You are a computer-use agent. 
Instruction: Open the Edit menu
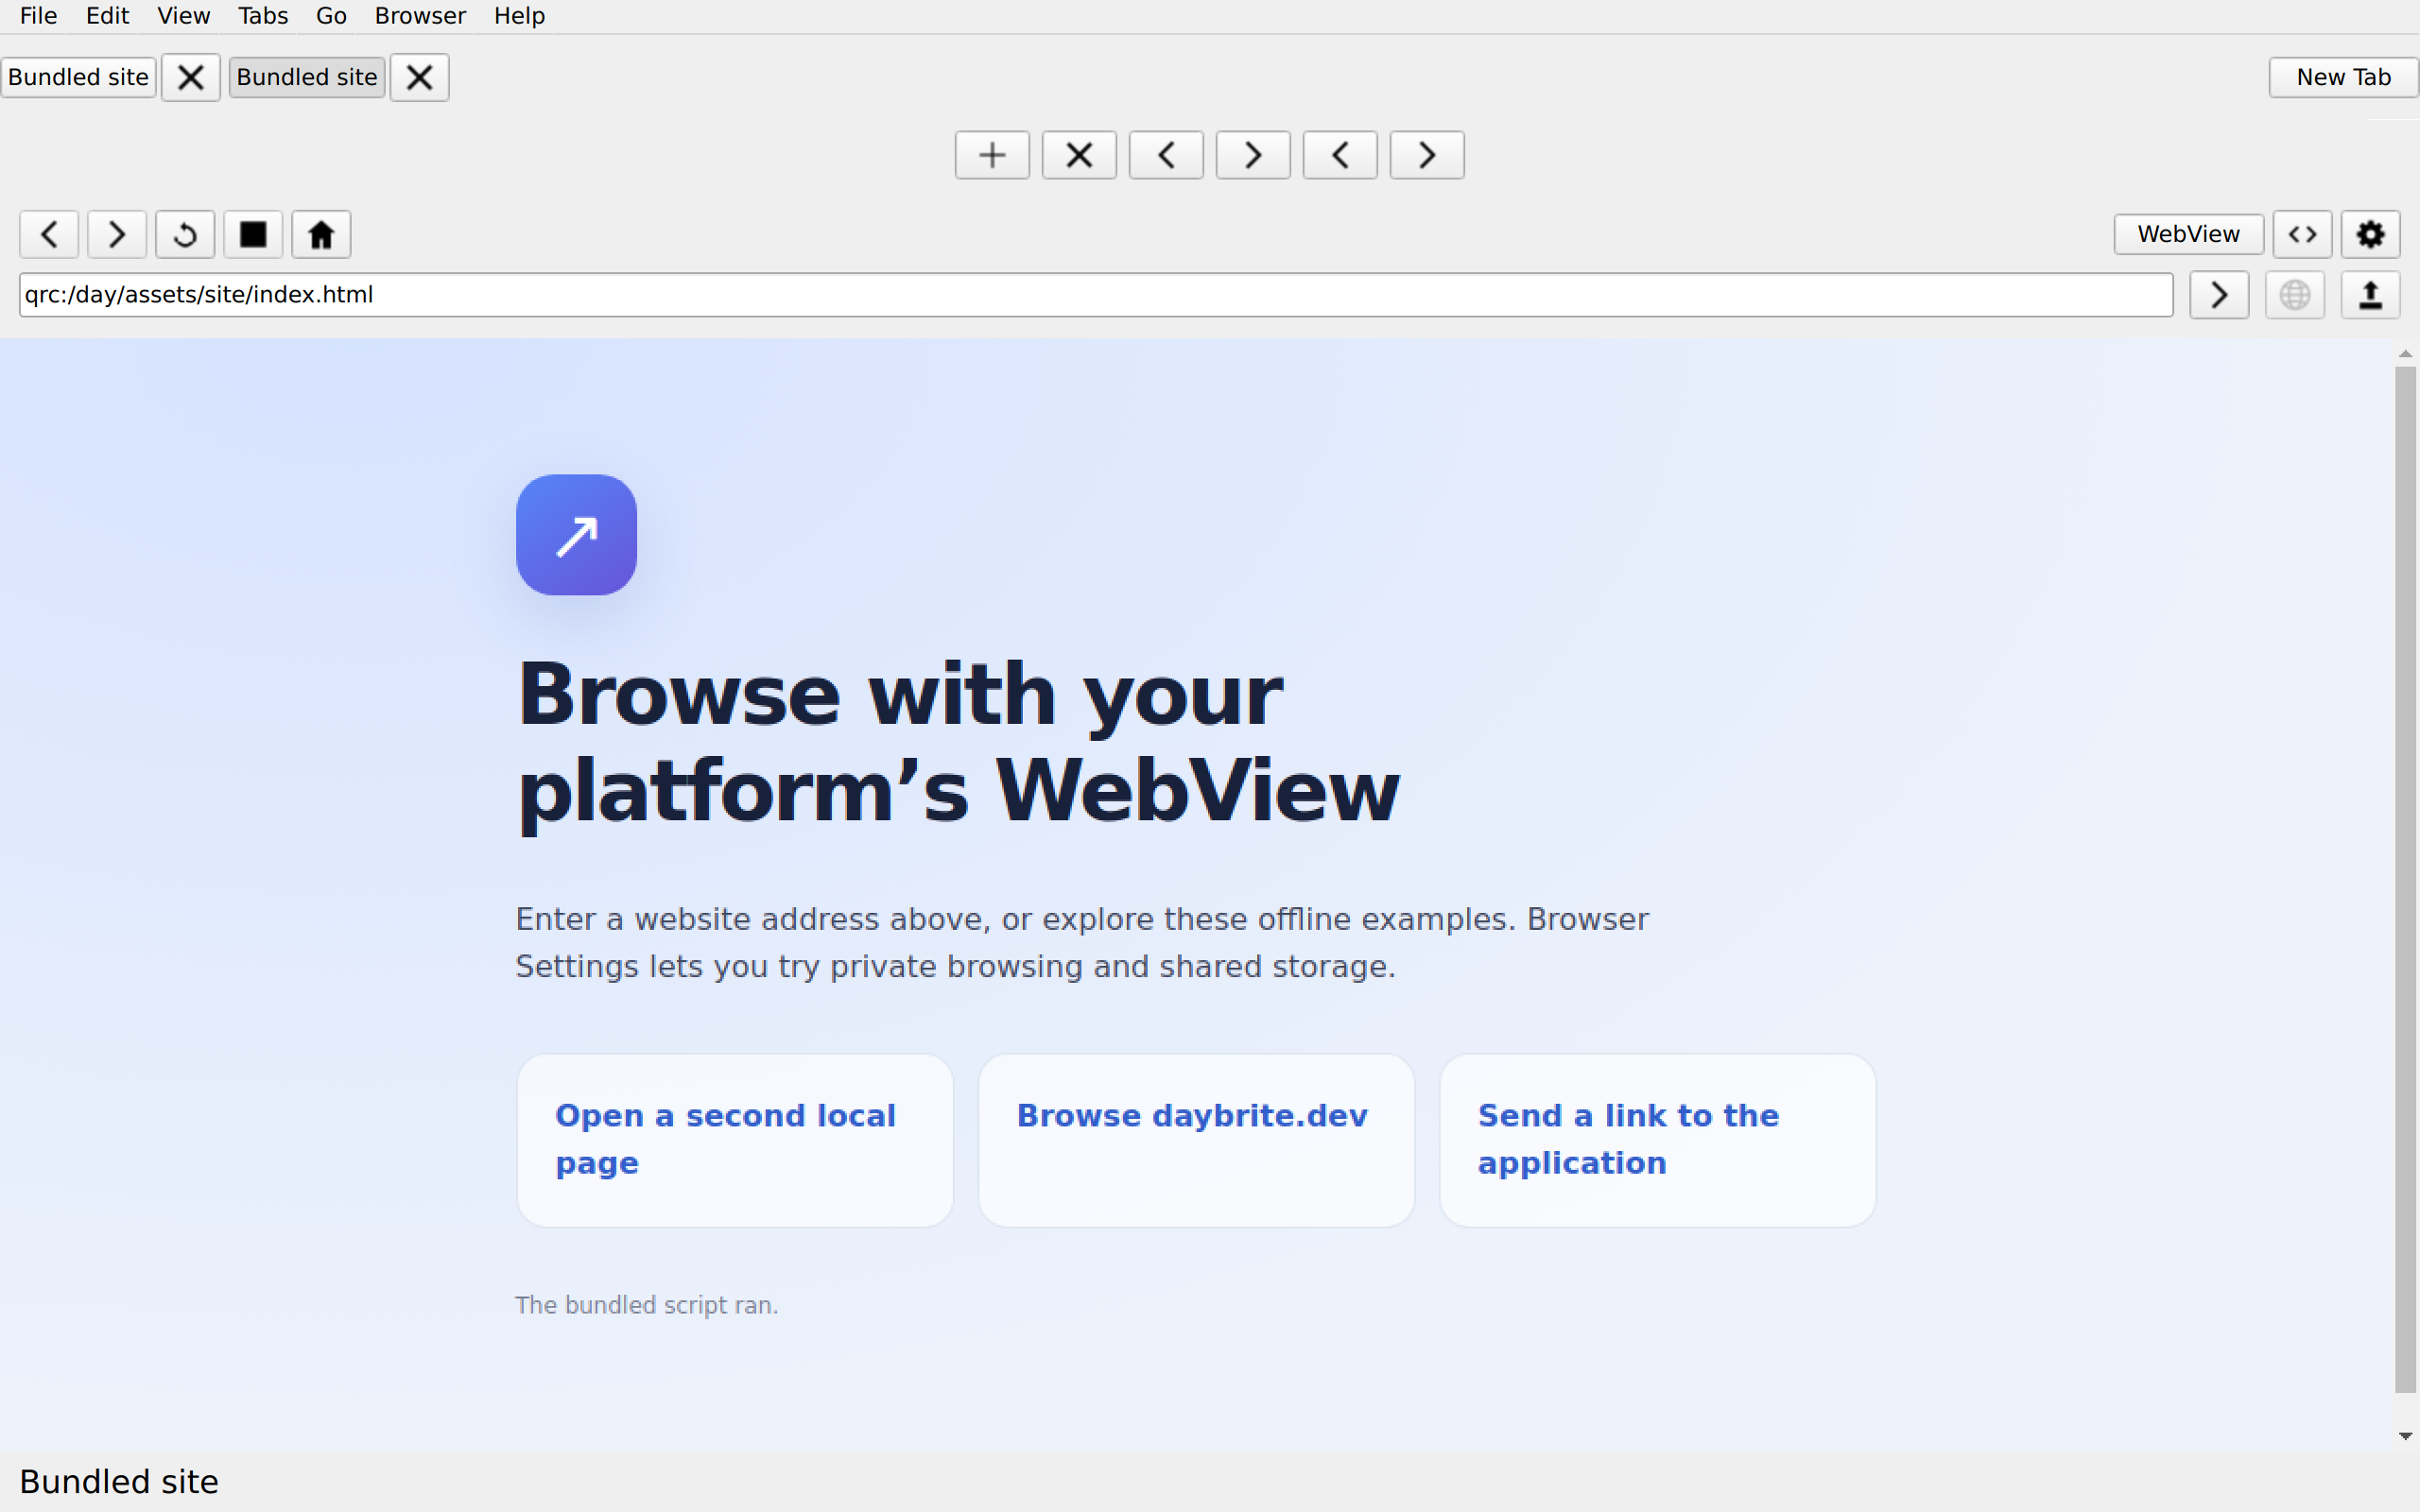coord(107,16)
